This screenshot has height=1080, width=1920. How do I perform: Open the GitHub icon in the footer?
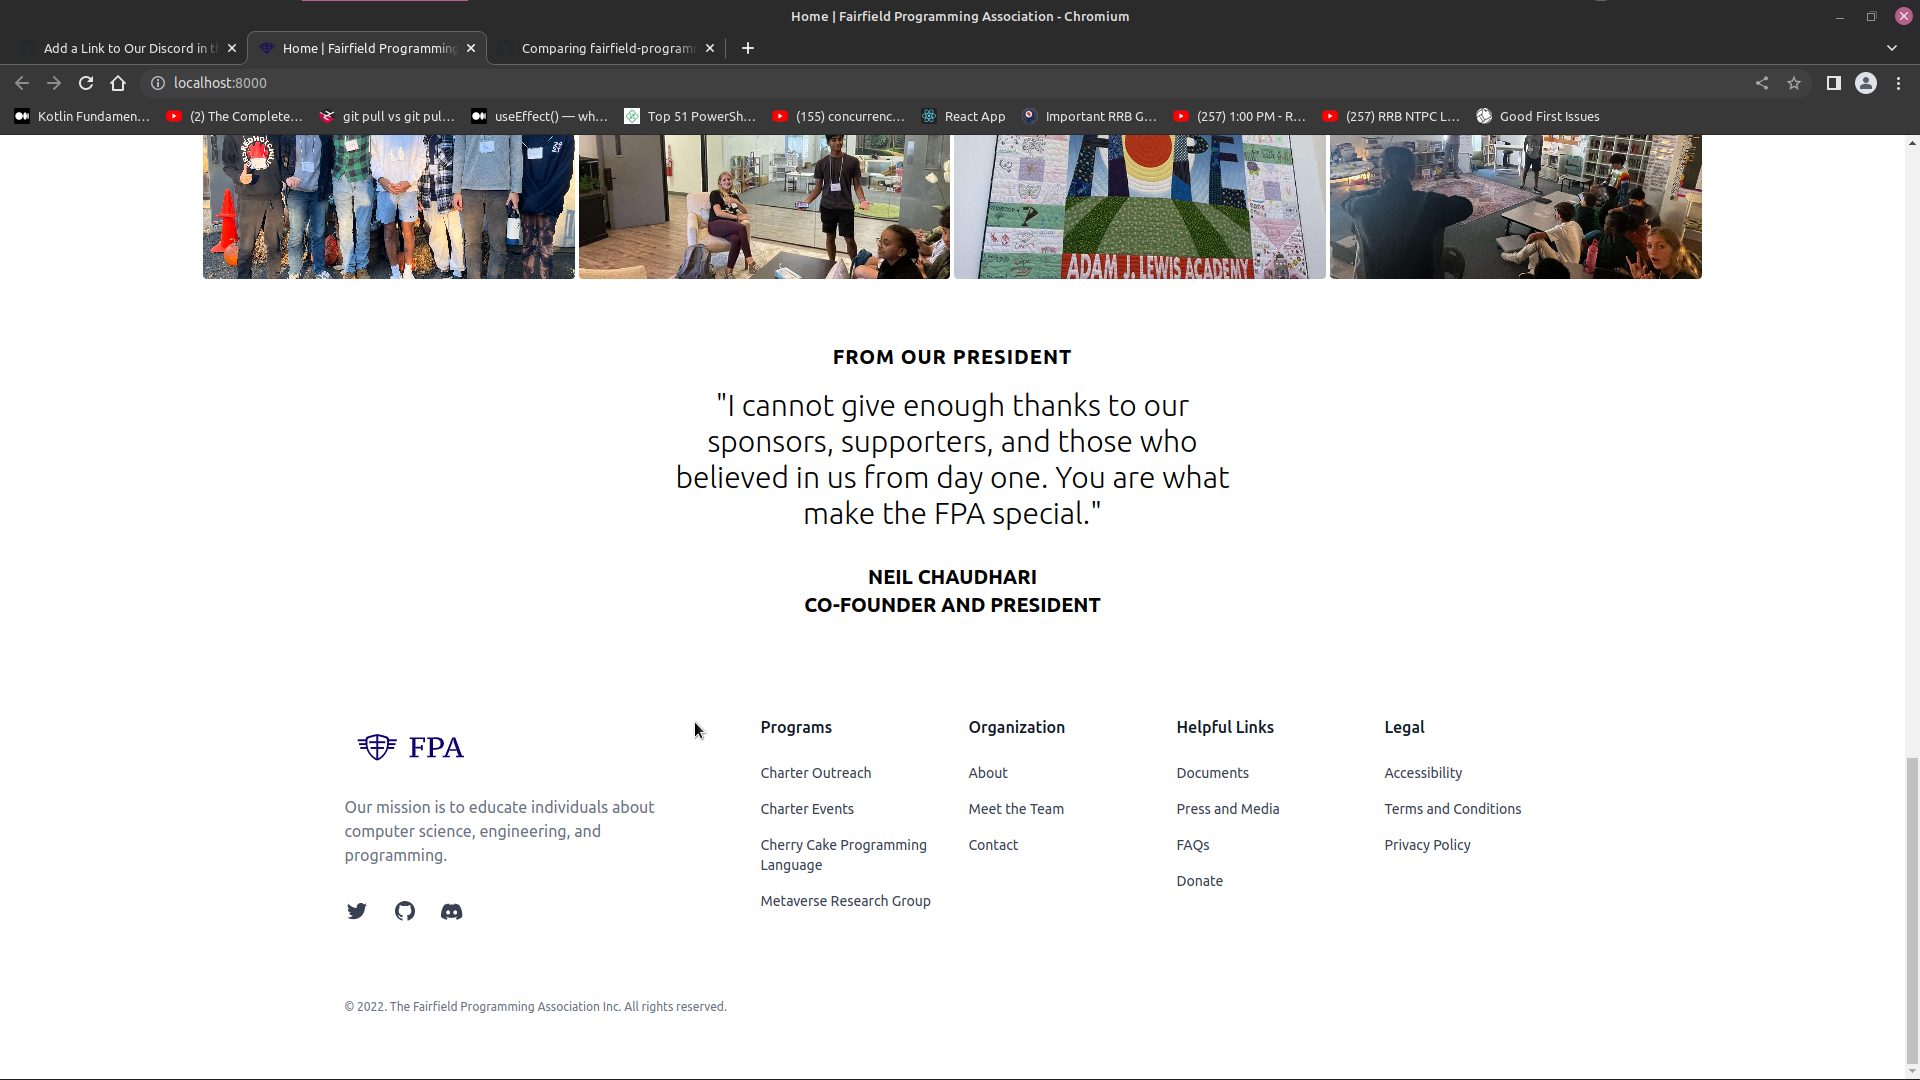tap(404, 911)
